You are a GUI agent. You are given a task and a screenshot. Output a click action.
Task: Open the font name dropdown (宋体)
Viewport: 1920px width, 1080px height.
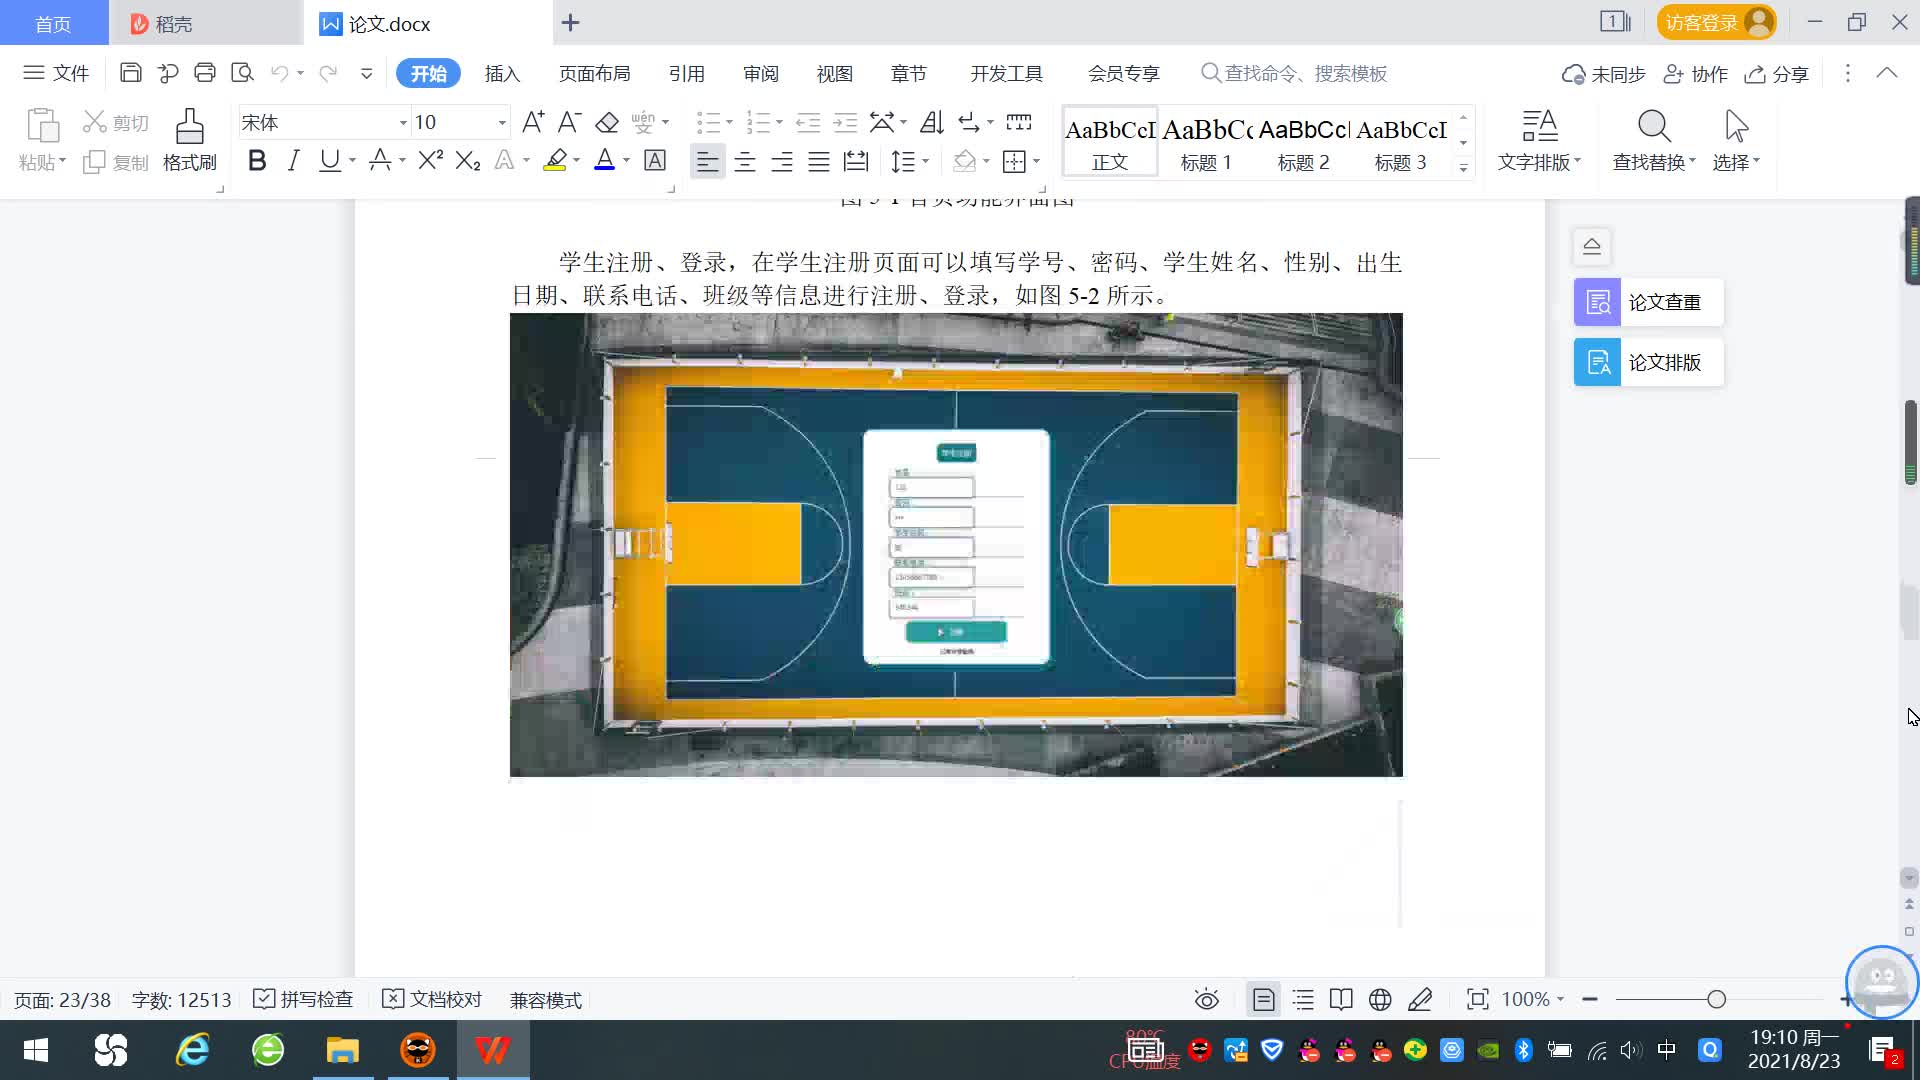(403, 123)
